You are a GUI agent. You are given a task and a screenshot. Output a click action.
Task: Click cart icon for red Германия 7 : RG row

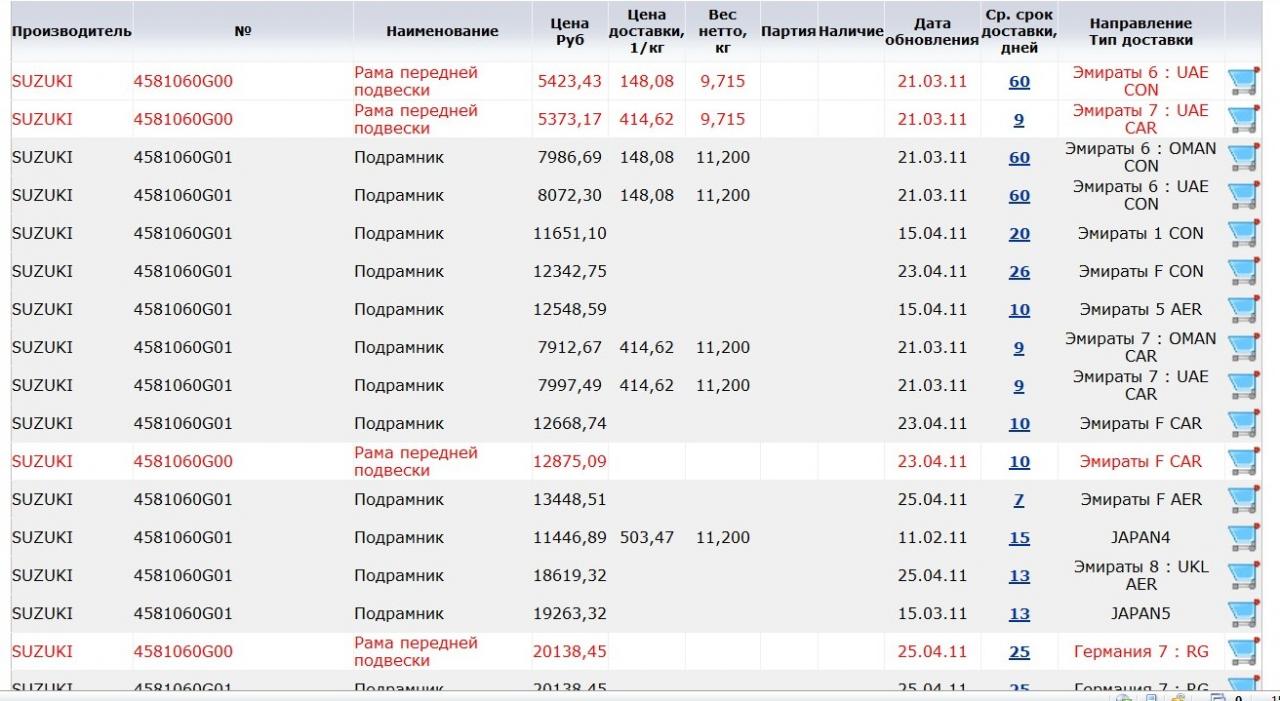click(x=1242, y=652)
